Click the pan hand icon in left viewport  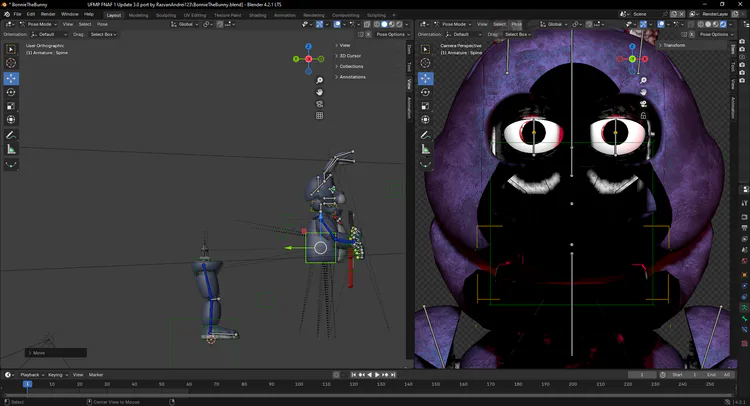pyautogui.click(x=320, y=92)
